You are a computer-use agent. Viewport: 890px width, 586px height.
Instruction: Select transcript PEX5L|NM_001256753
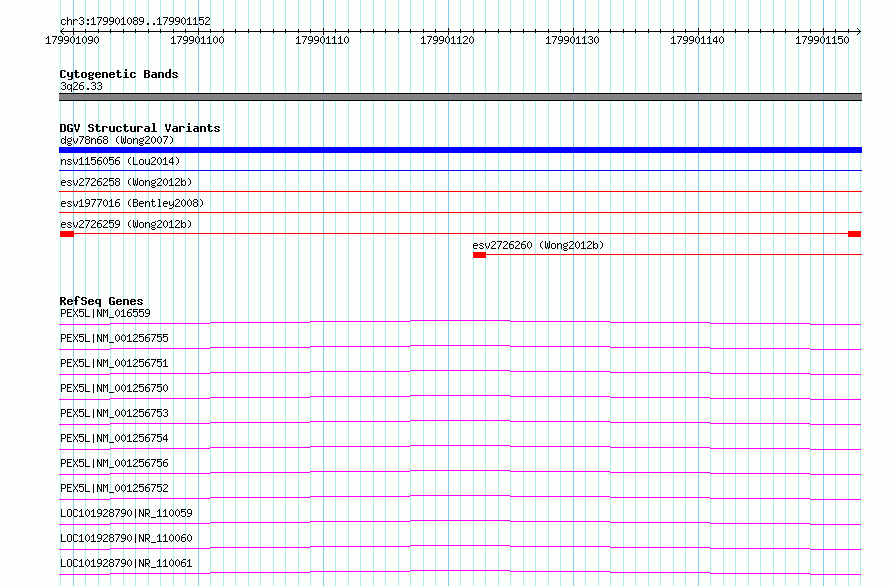(x=114, y=413)
